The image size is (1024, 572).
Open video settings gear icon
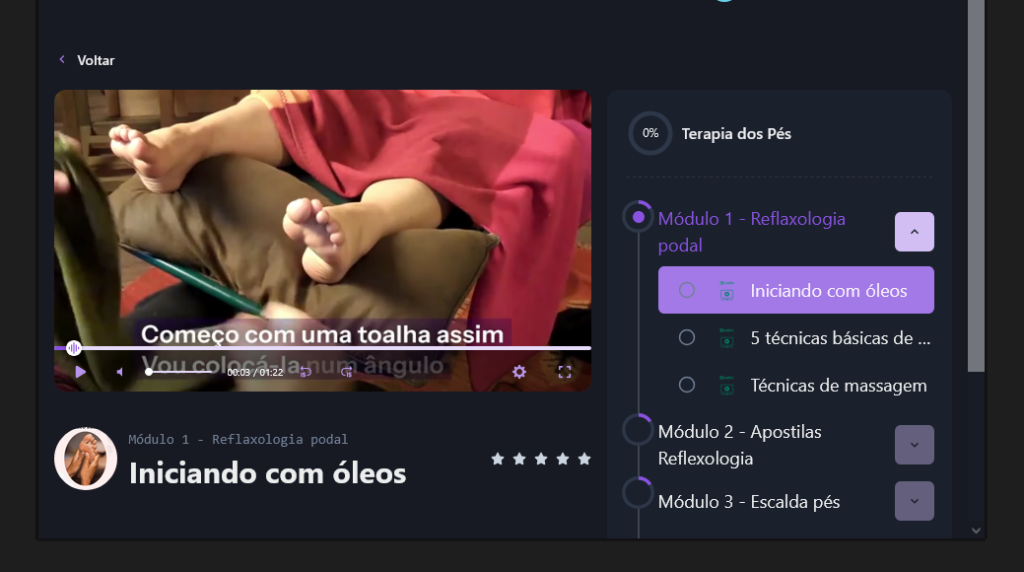[519, 372]
